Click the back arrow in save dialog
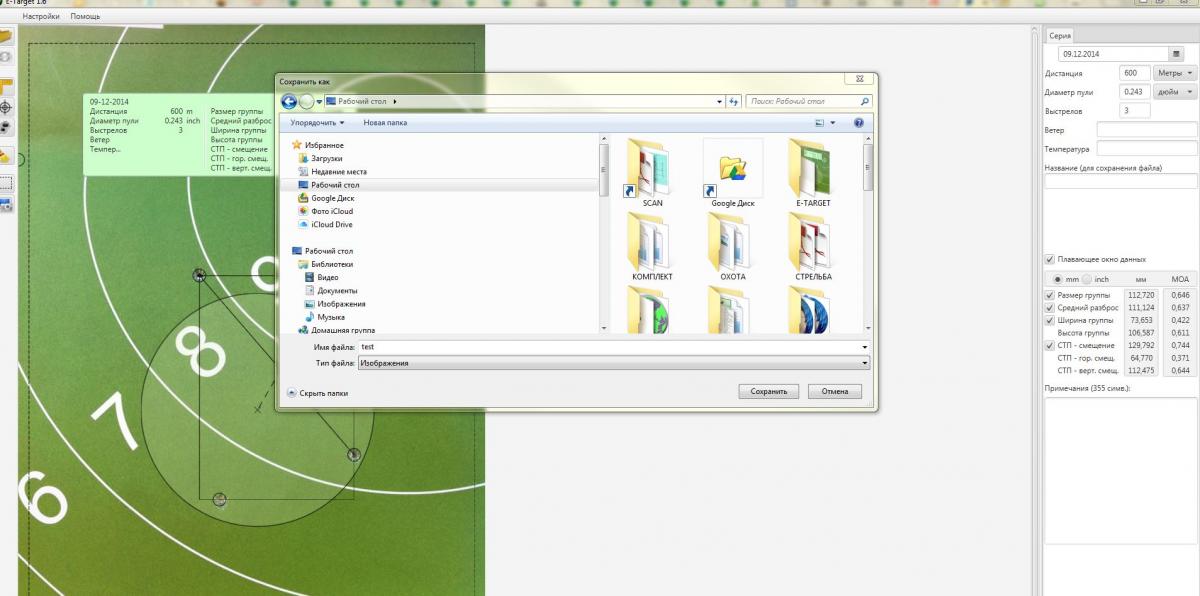The height and width of the screenshot is (596, 1200). (289, 101)
